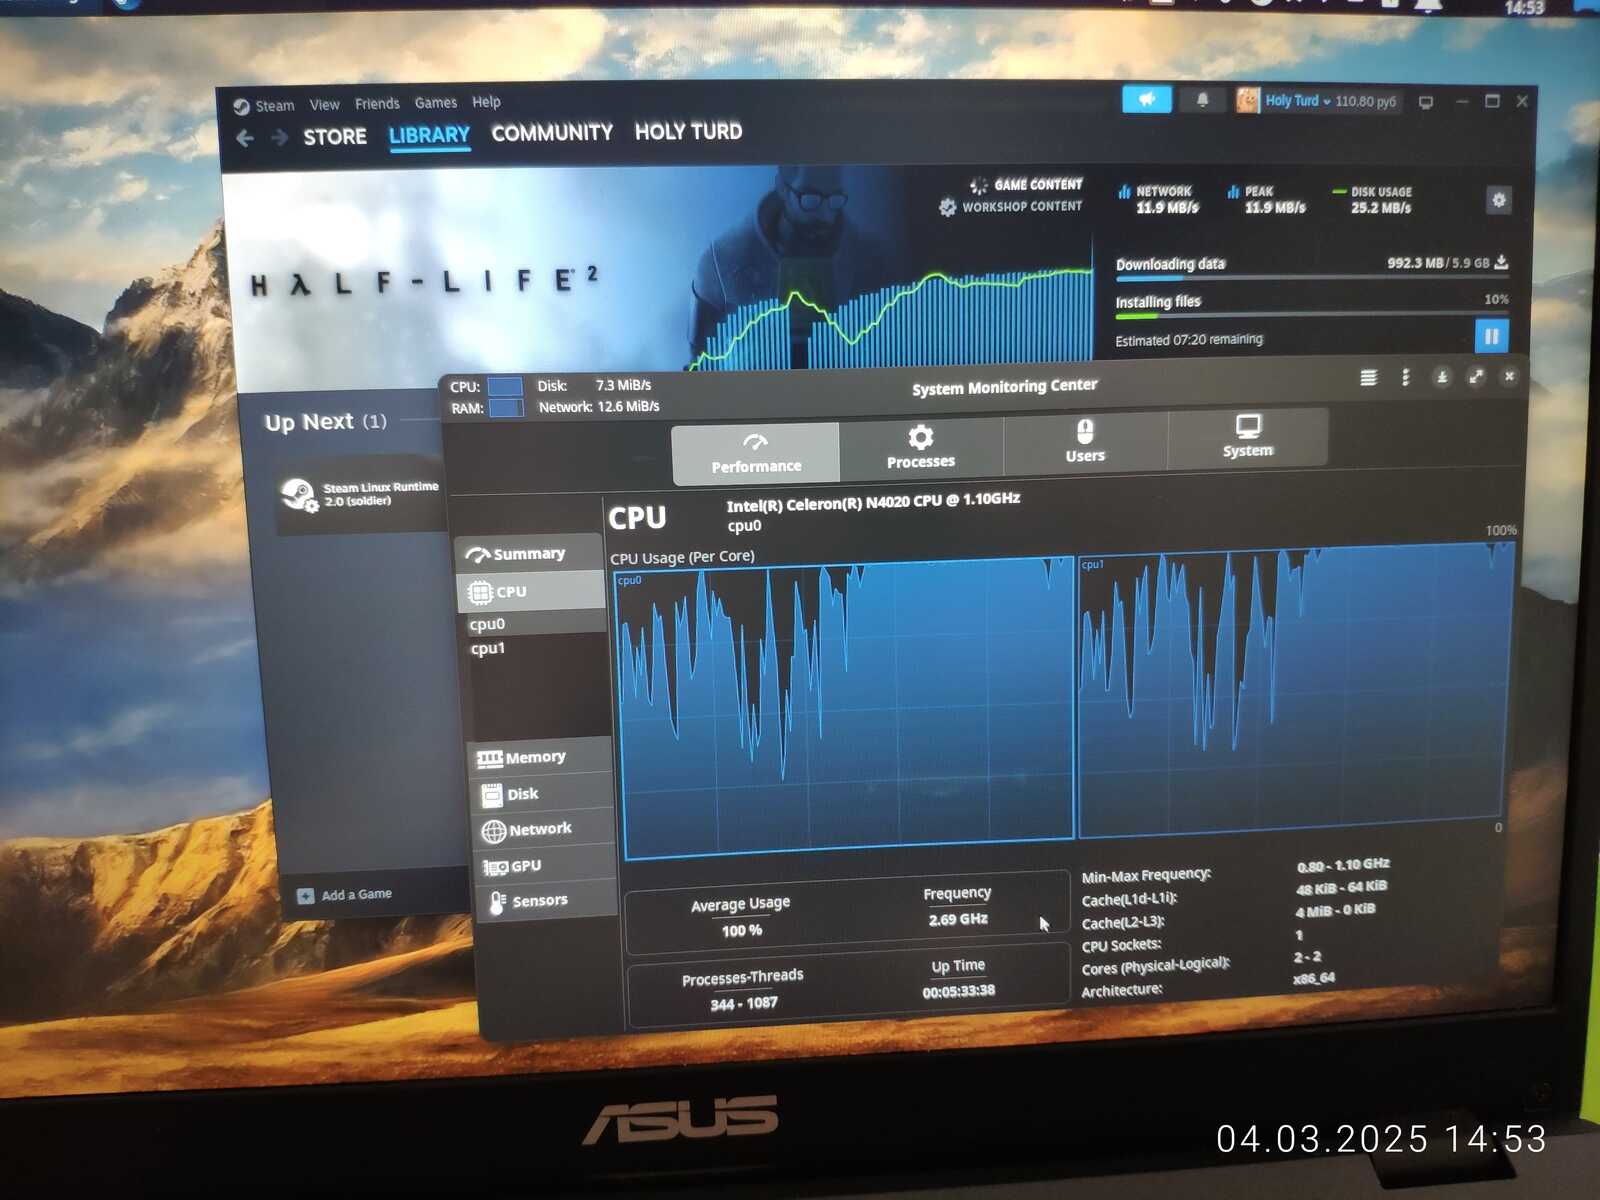The height and width of the screenshot is (1200, 1600).
Task: Click the "Up Next (1)" heading
Action: pos(326,422)
